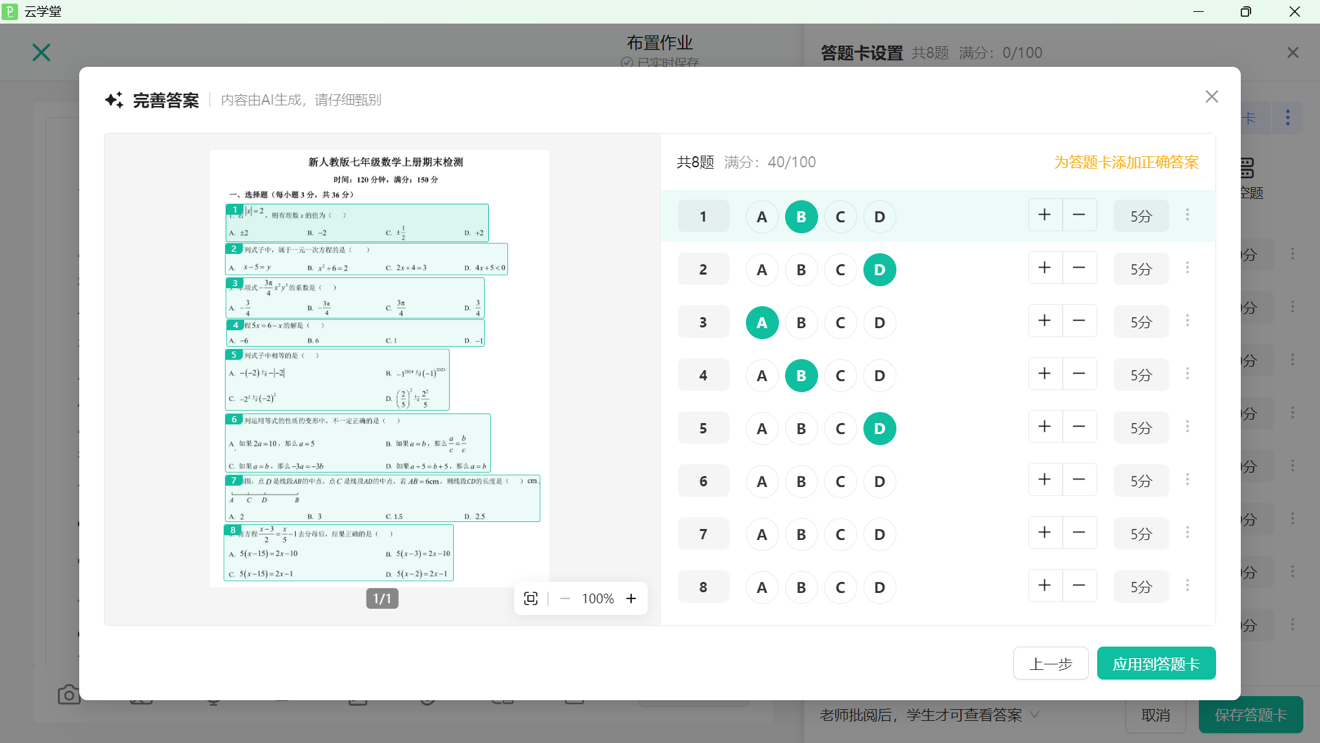Choose option C for question 2
This screenshot has height=743, width=1320.
coord(840,270)
